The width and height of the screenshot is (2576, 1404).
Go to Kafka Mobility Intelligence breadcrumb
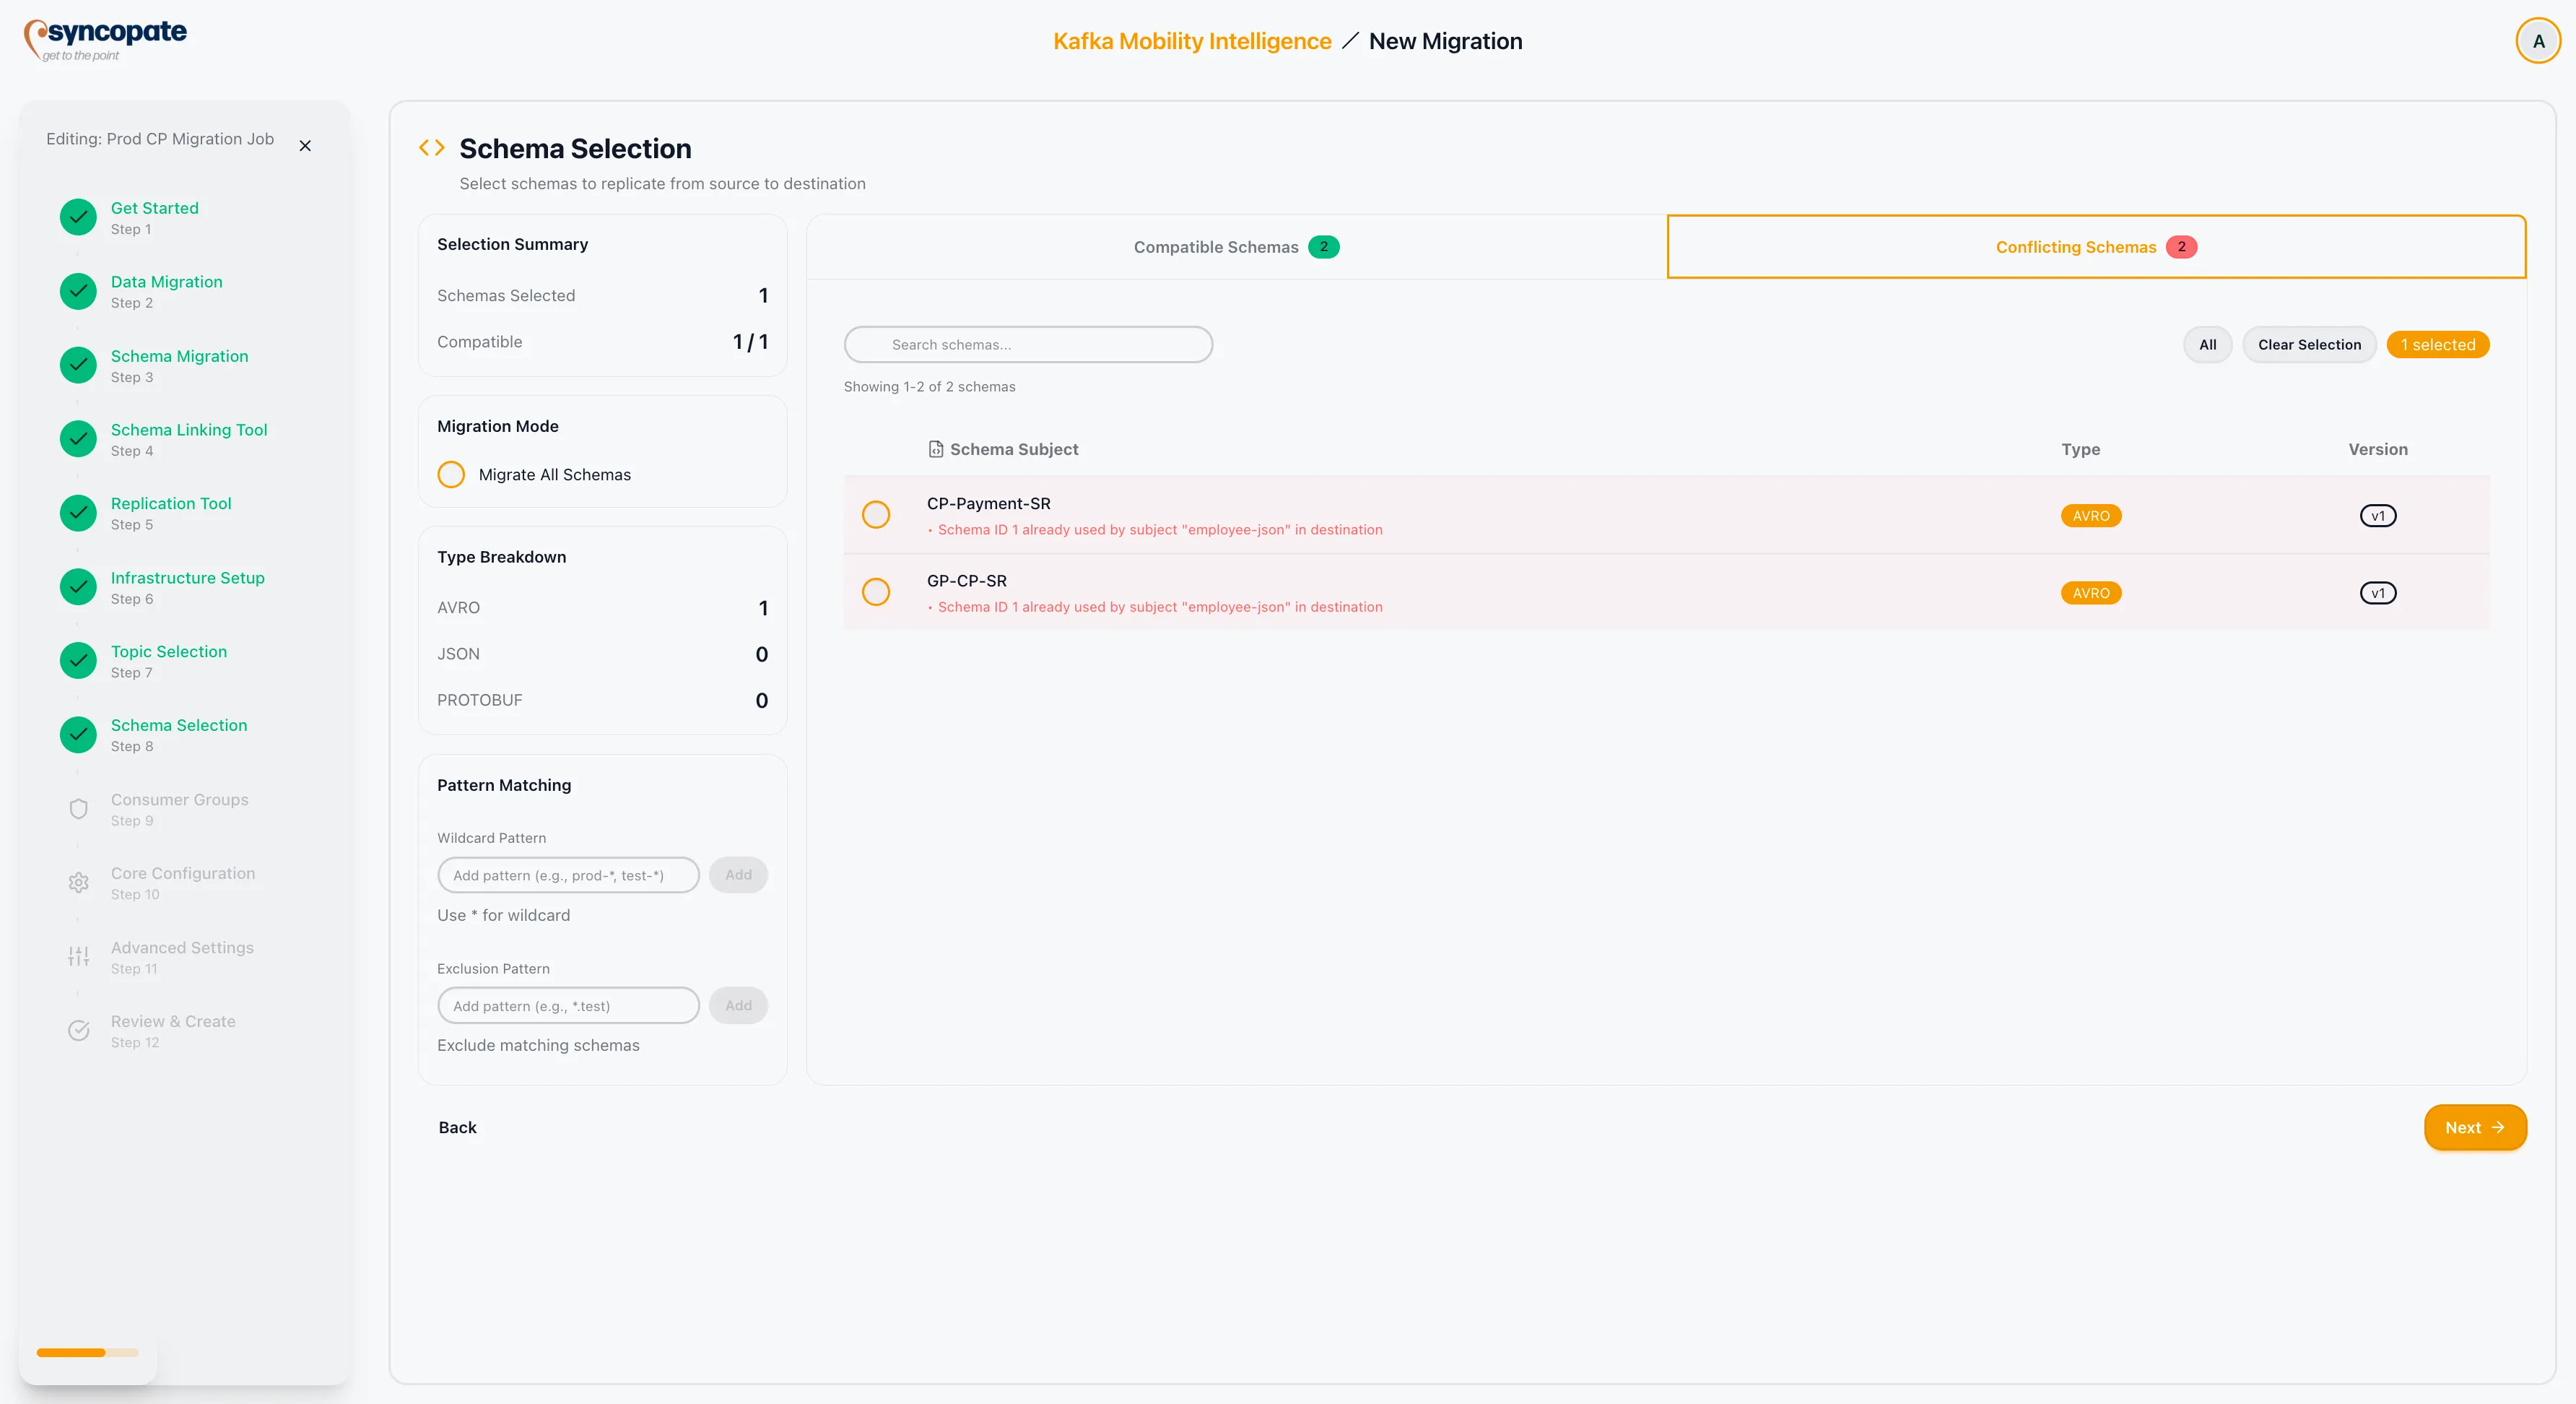pyautogui.click(x=1191, y=41)
